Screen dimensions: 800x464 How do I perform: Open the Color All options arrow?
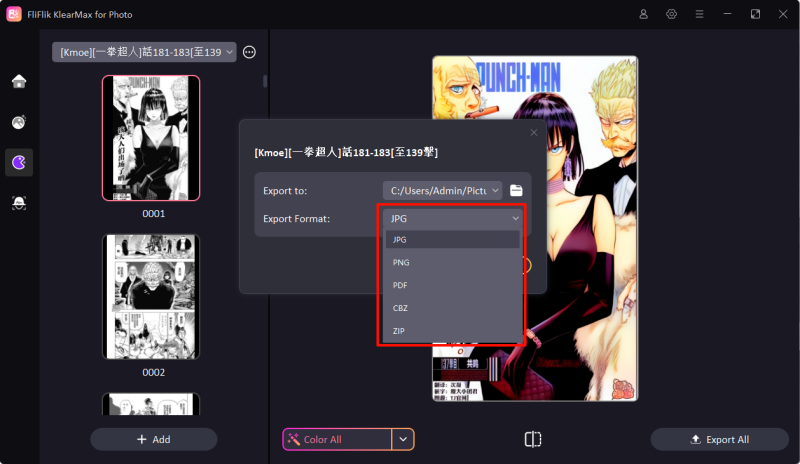(403, 439)
